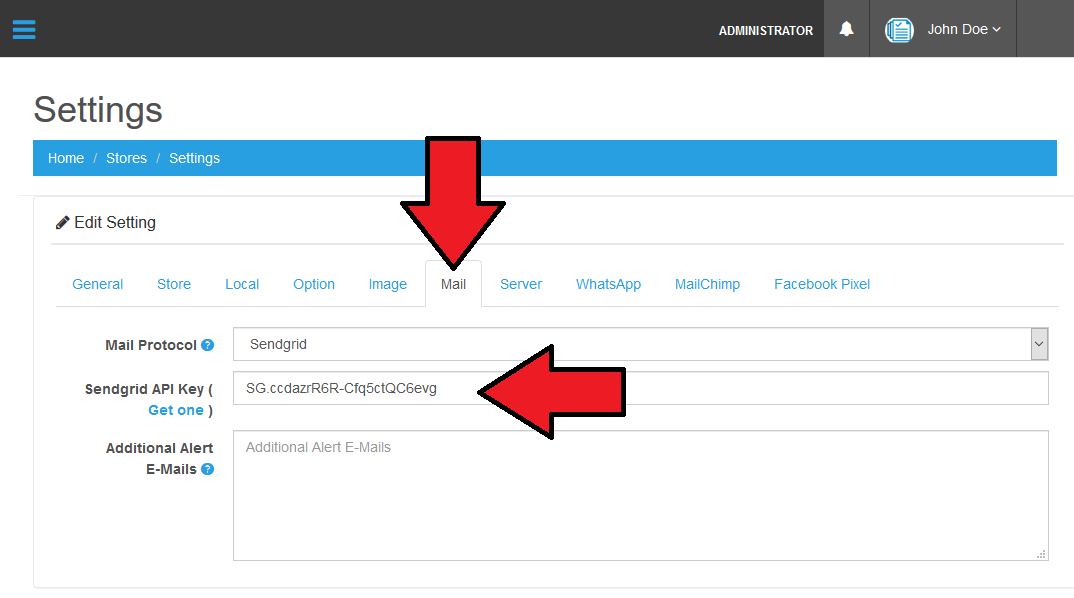Select the Option tab
The image size is (1074, 598).
314,284
